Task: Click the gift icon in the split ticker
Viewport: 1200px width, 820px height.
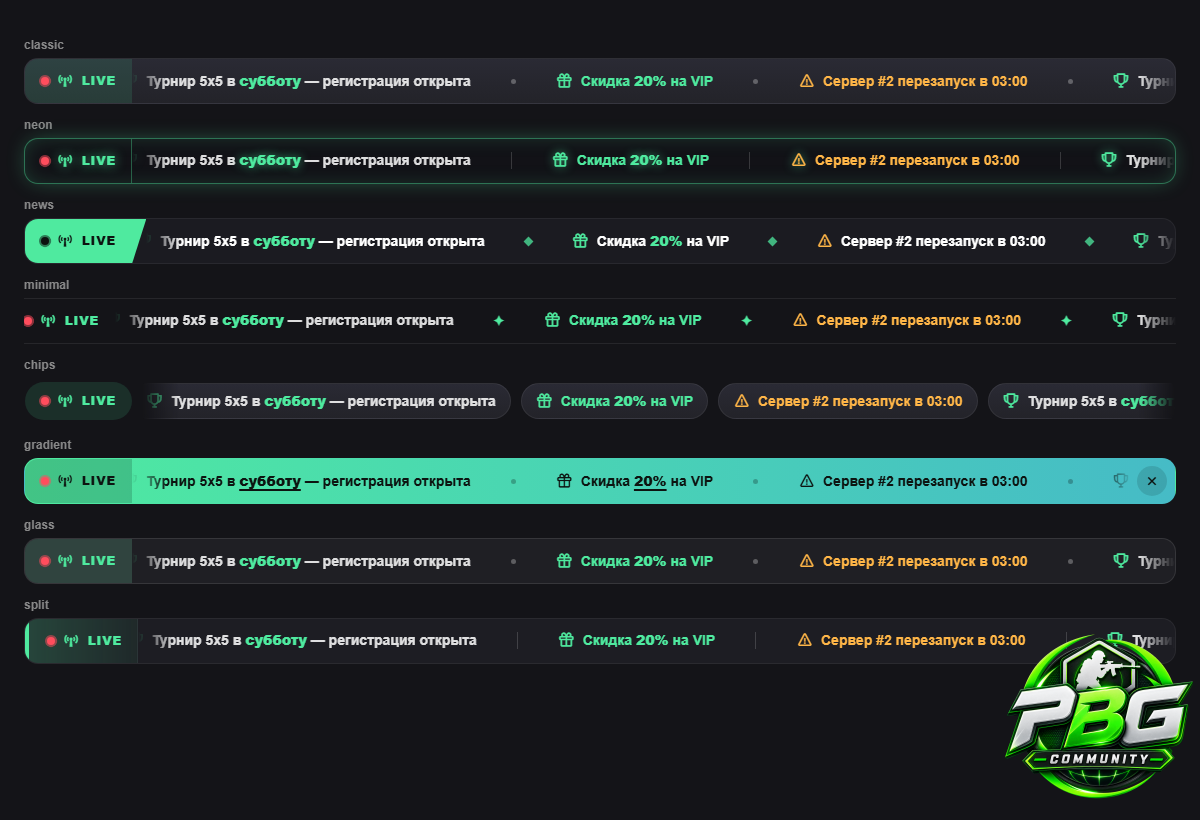Action: point(566,640)
